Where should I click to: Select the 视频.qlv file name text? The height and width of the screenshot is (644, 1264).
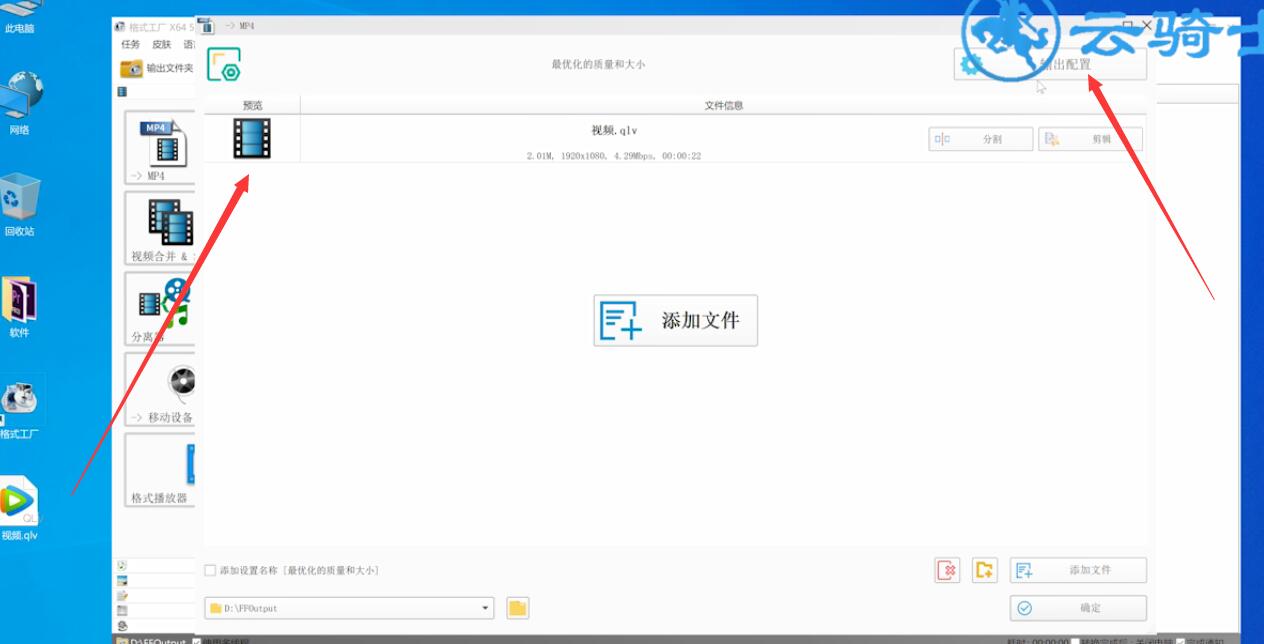pyautogui.click(x=614, y=130)
